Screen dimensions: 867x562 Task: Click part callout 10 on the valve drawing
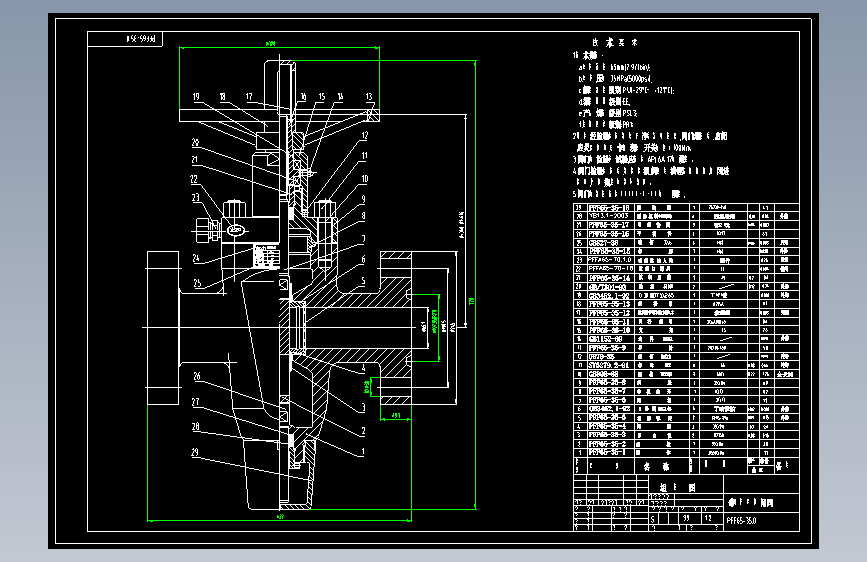click(x=364, y=179)
